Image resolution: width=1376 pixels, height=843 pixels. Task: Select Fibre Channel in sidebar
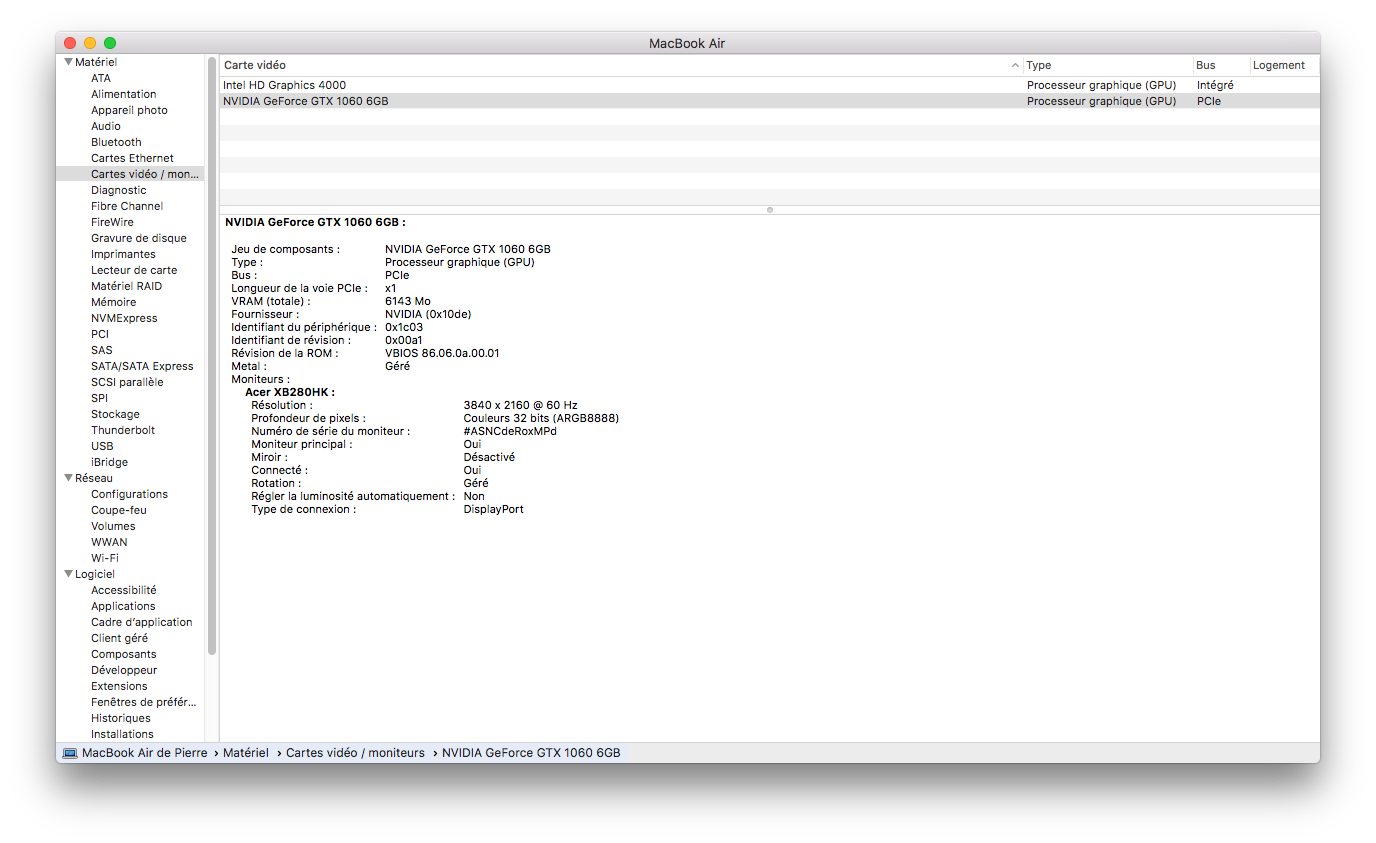pos(127,206)
